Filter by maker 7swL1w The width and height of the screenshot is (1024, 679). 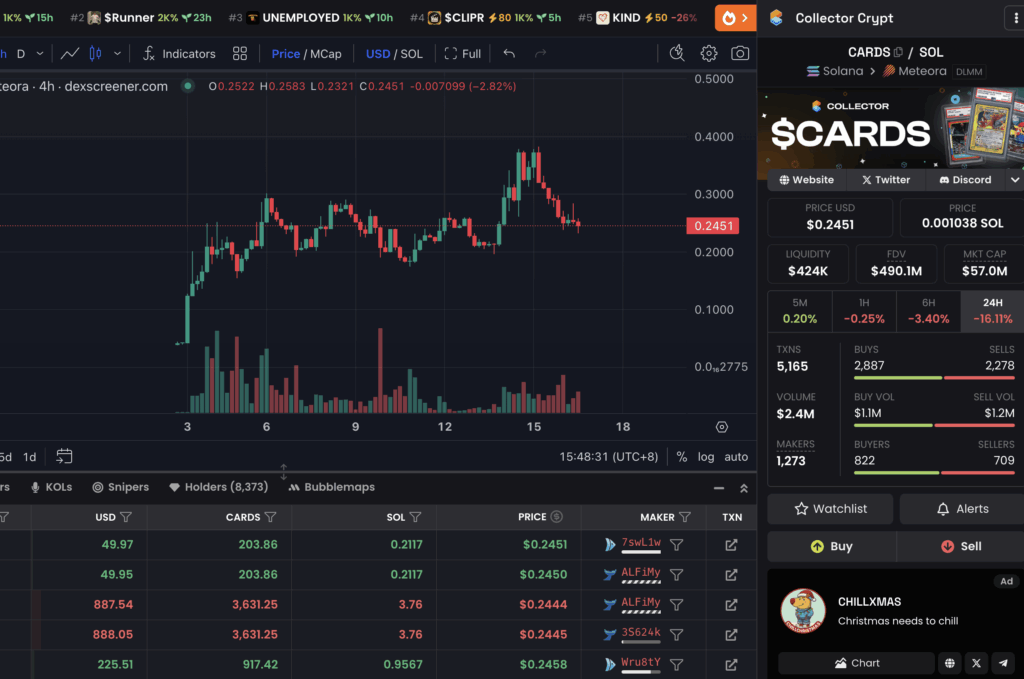677,545
